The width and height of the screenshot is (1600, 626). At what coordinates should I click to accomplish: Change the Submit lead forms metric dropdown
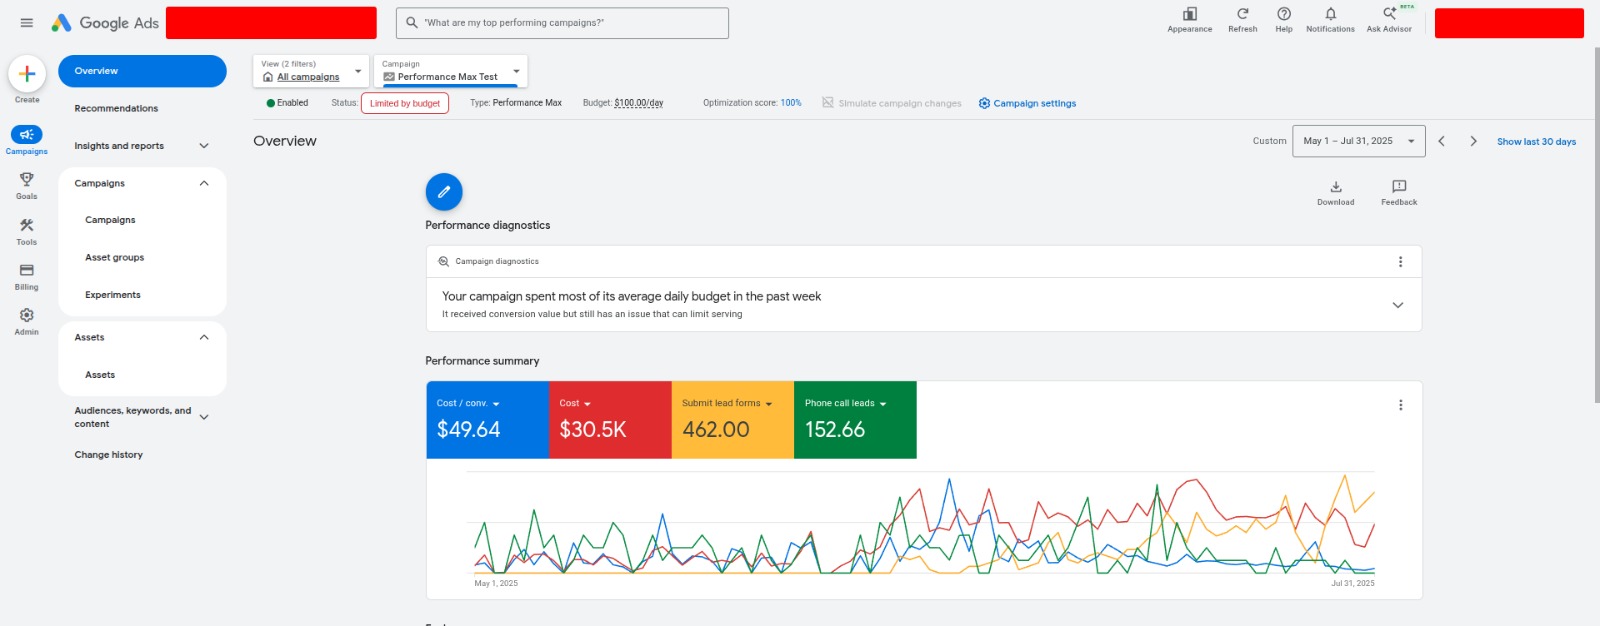[x=727, y=403]
